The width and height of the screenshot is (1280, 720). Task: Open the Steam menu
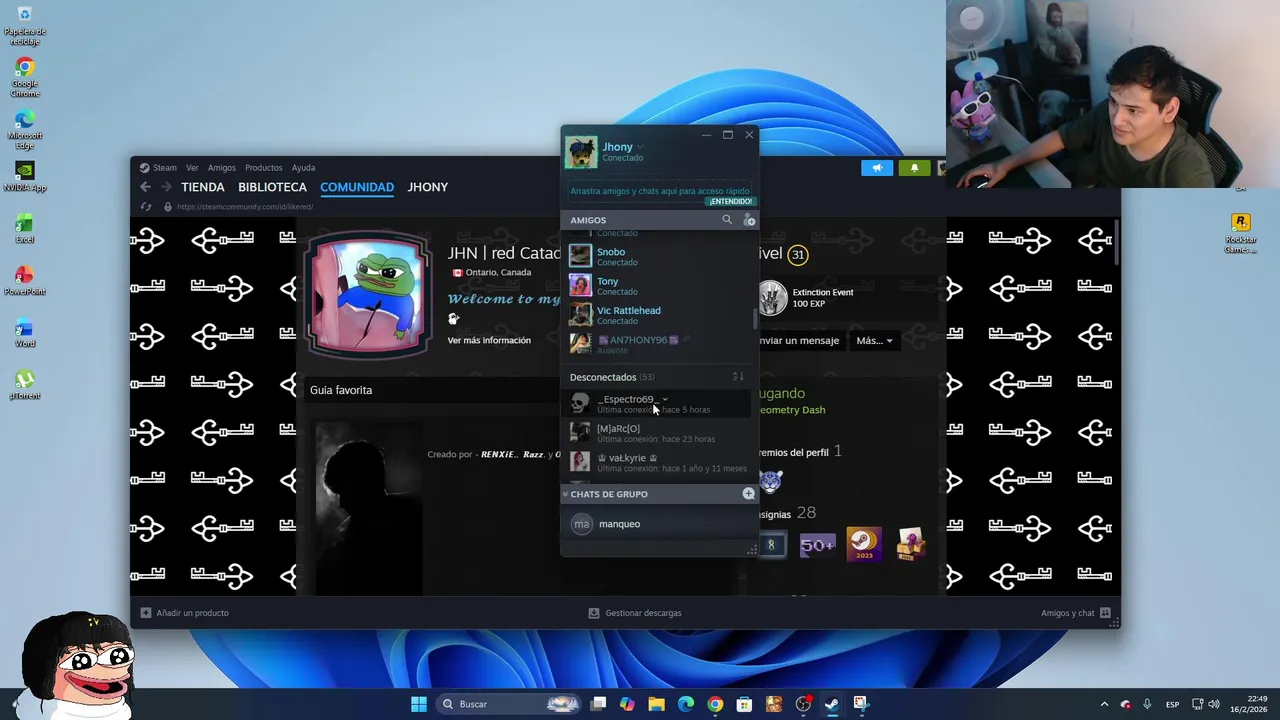click(158, 168)
